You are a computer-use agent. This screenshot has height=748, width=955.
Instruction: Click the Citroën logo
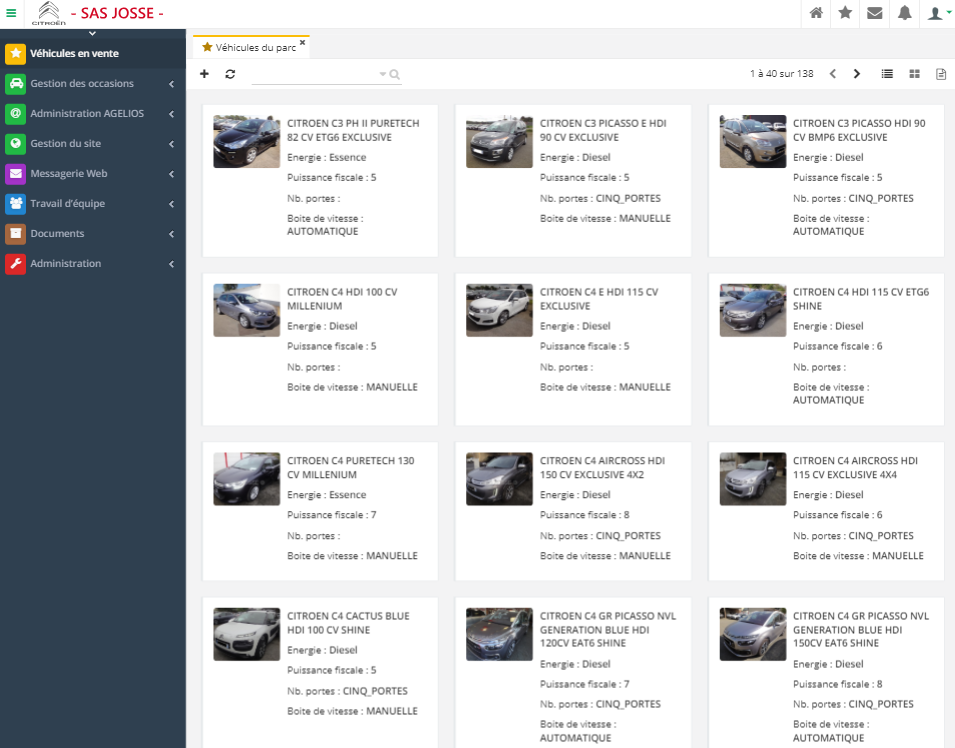(x=49, y=13)
